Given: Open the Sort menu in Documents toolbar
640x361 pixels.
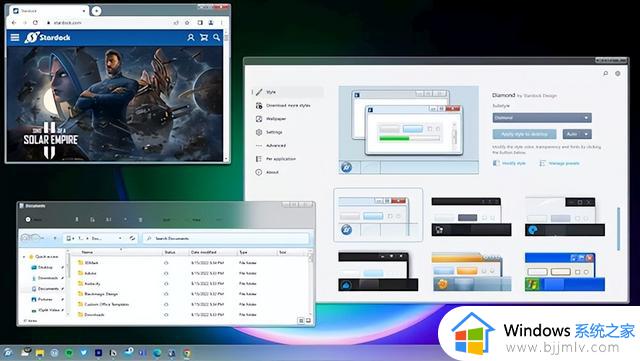Looking at the screenshot, I should [x=167, y=220].
